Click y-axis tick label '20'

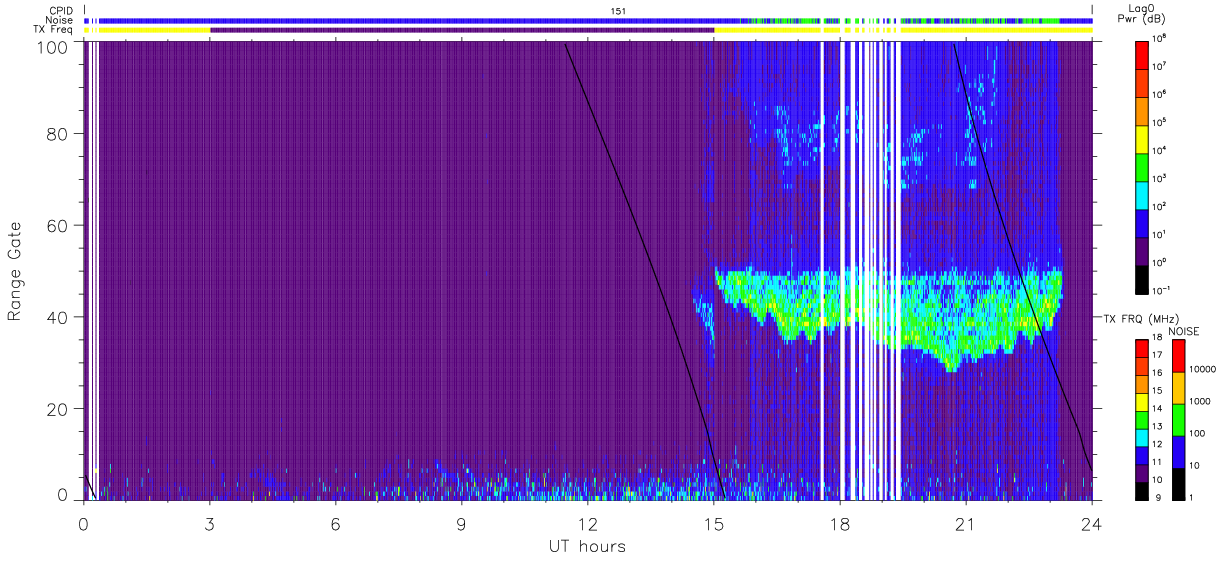[58, 409]
